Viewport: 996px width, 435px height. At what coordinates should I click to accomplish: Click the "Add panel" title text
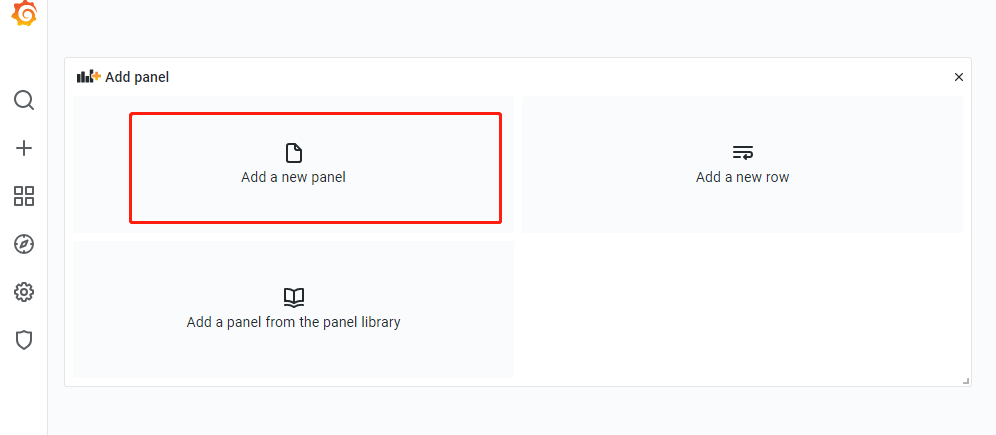click(x=137, y=77)
